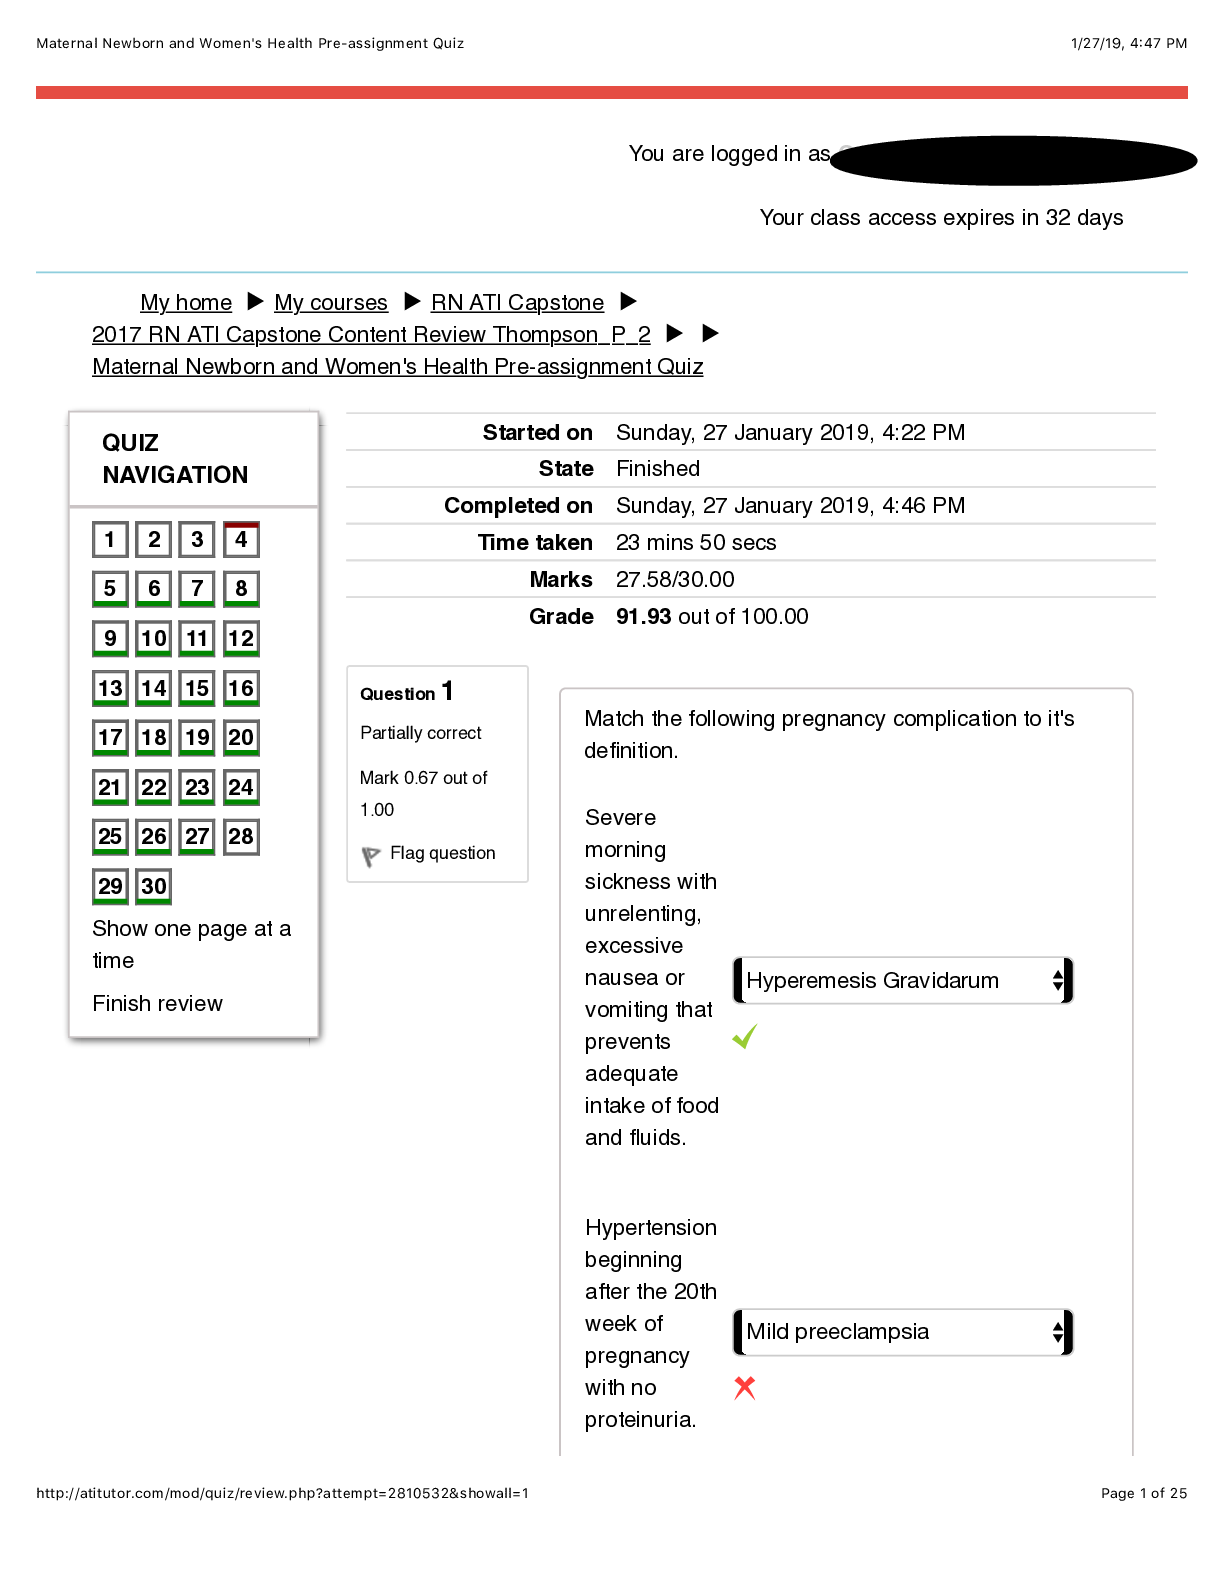Screen dimensions: 1224x1584
Task: Select question 15 in quiz navigation
Action: tap(197, 688)
